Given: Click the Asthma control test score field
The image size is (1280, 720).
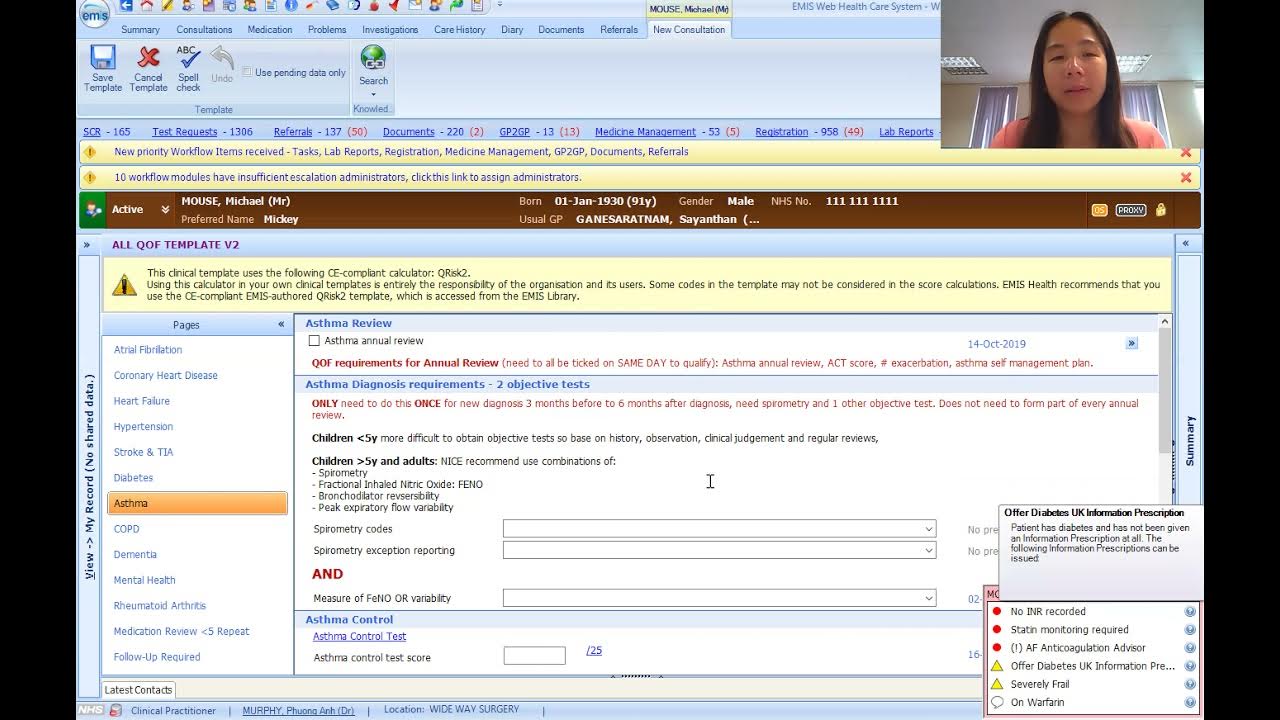Looking at the screenshot, I should (x=534, y=656).
